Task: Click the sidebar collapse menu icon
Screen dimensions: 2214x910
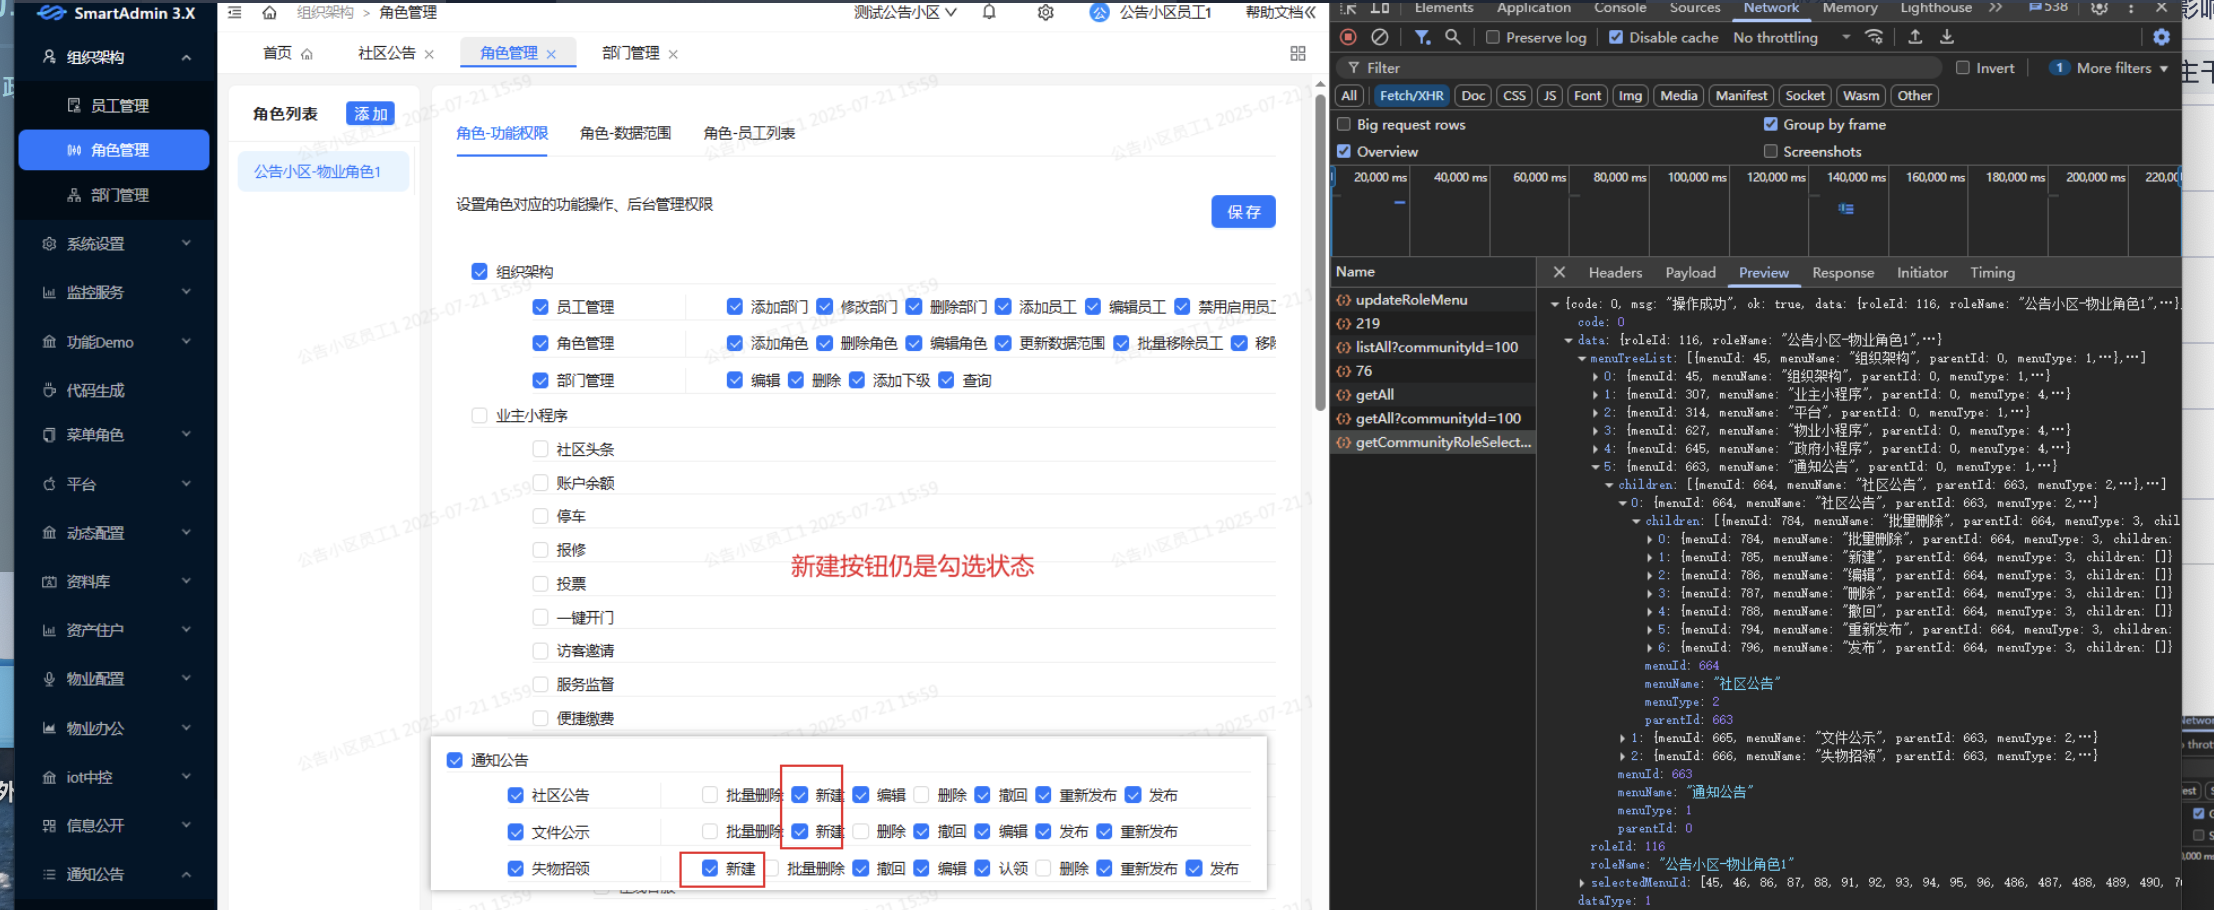Action: (x=235, y=13)
